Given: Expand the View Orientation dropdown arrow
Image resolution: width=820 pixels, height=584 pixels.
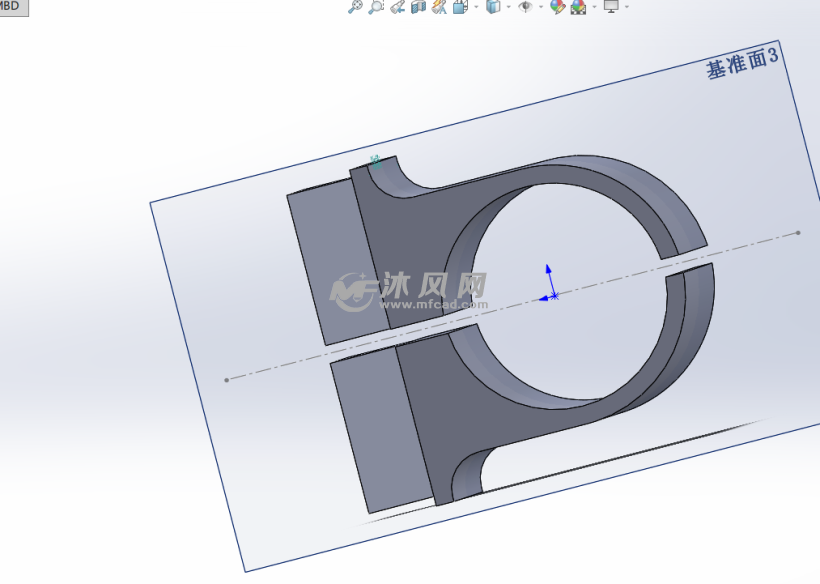Looking at the screenshot, I should [474, 7].
